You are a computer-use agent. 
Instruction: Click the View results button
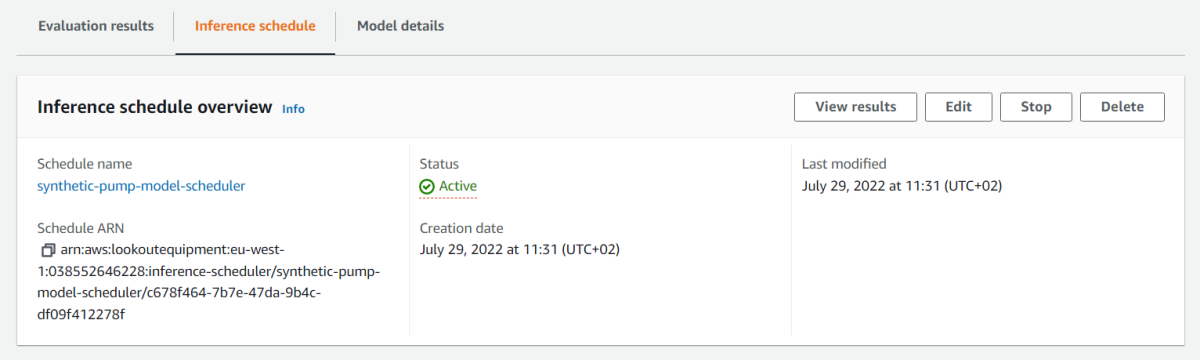(855, 107)
